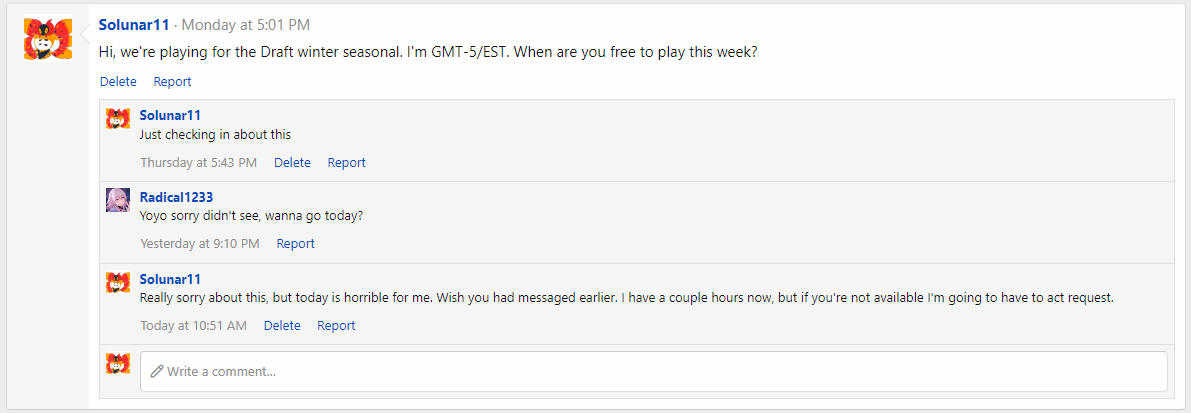Report Radical1233's 'Yoyo sorry' comment
Image resolution: width=1191 pixels, height=413 pixels.
point(295,243)
